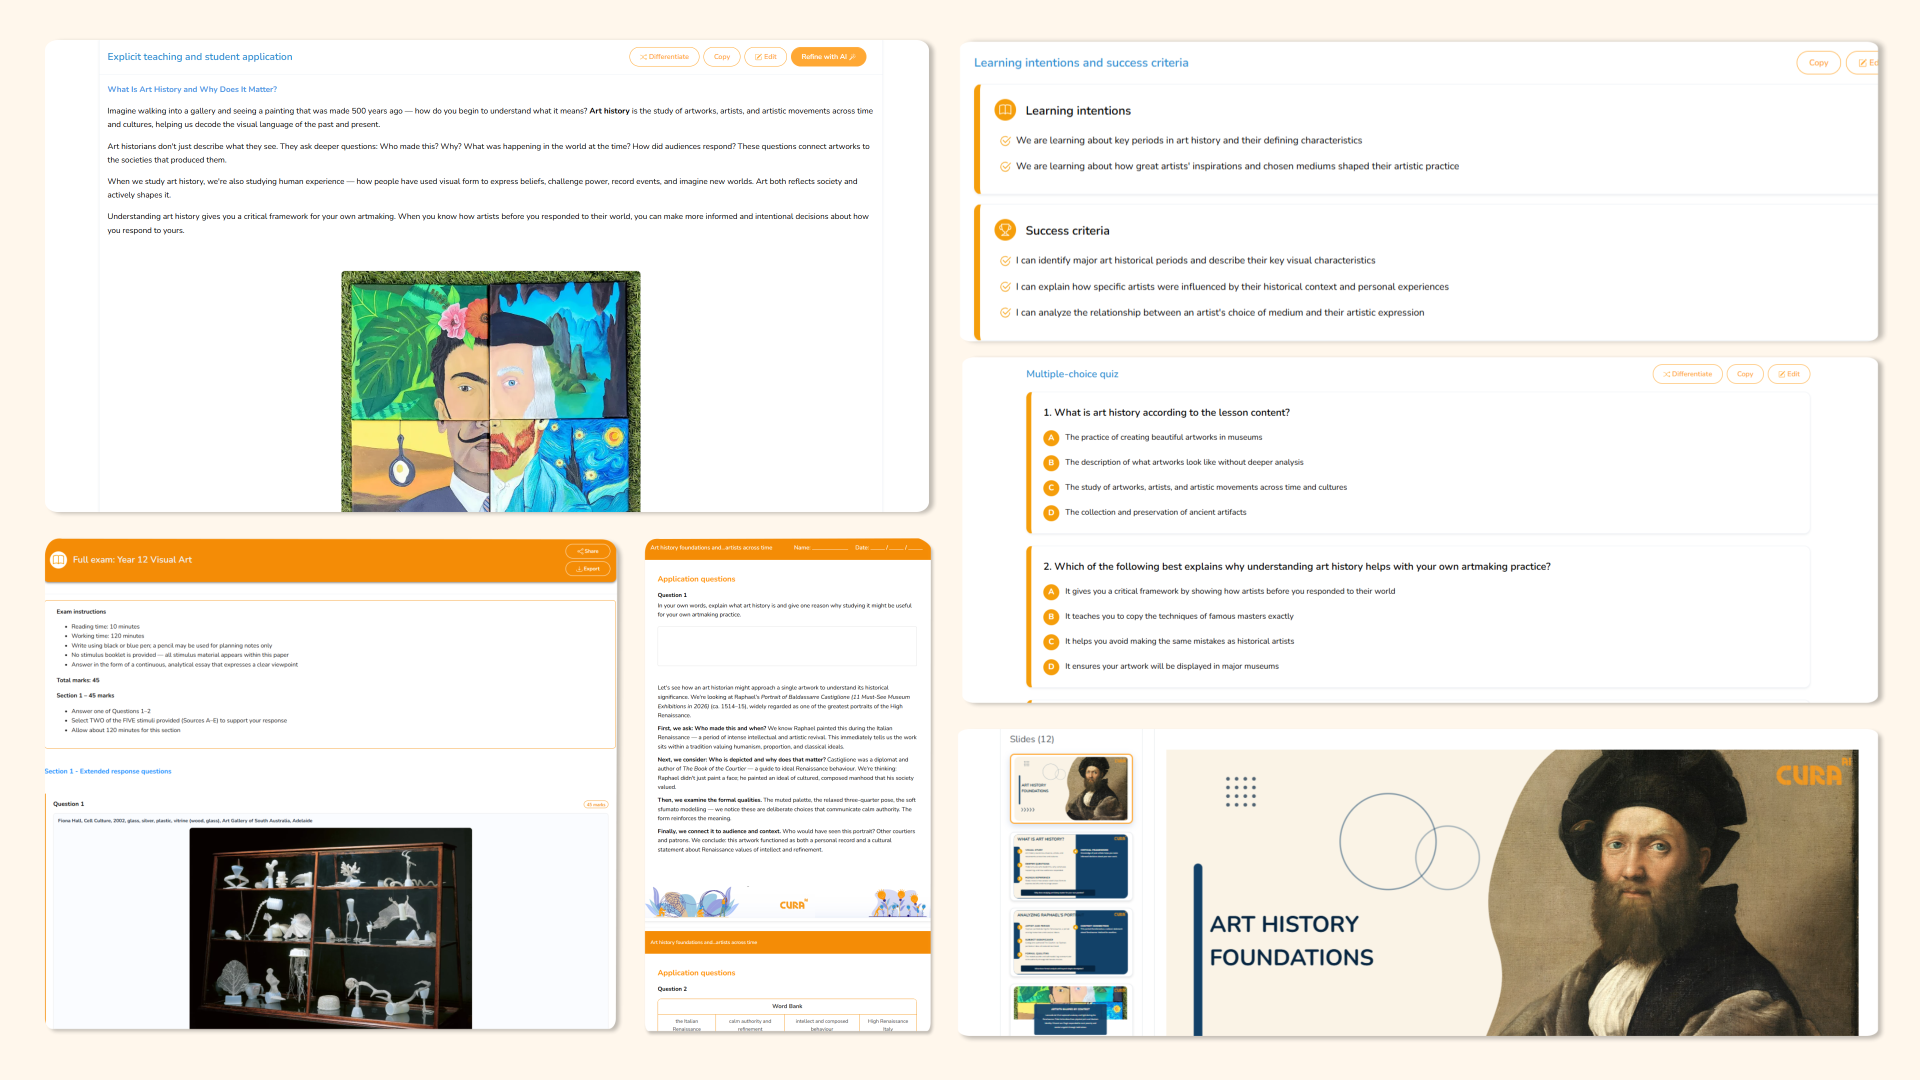The image size is (1920, 1080).
Task: Open 'Section 1 - Extended response questions' link
Action: 108,771
